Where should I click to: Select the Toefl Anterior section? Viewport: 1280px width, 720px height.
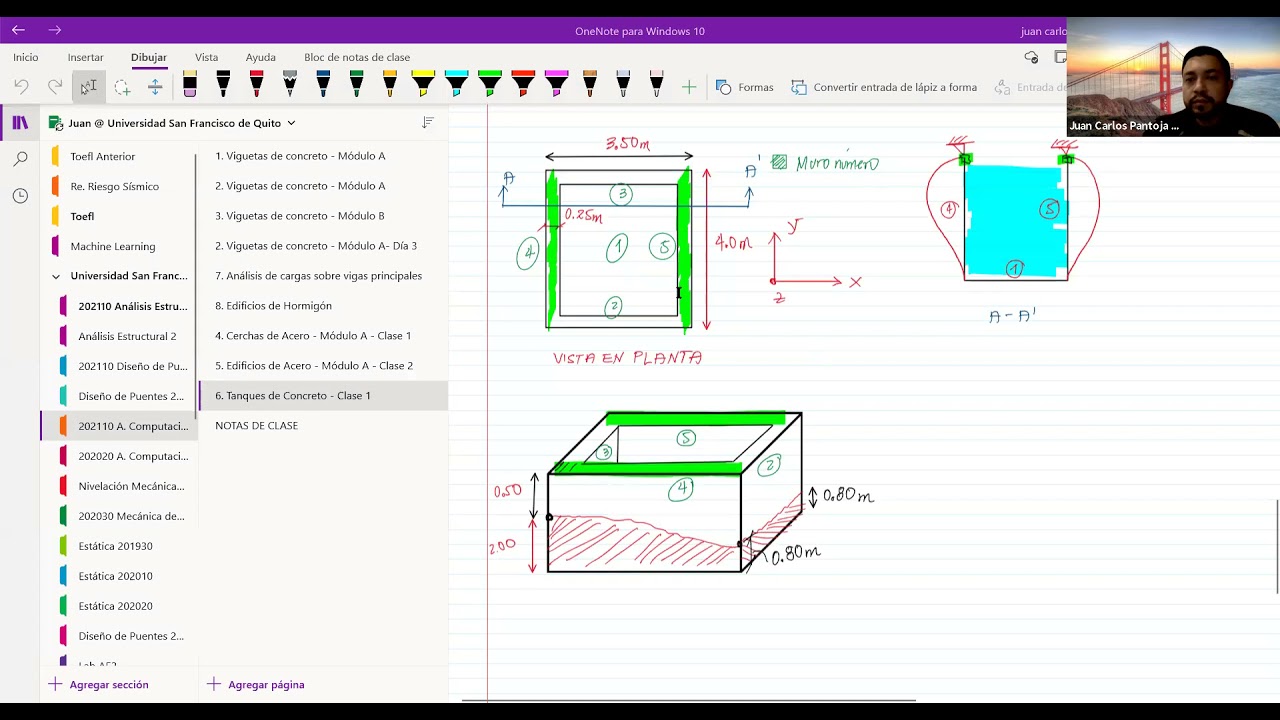coord(118,156)
